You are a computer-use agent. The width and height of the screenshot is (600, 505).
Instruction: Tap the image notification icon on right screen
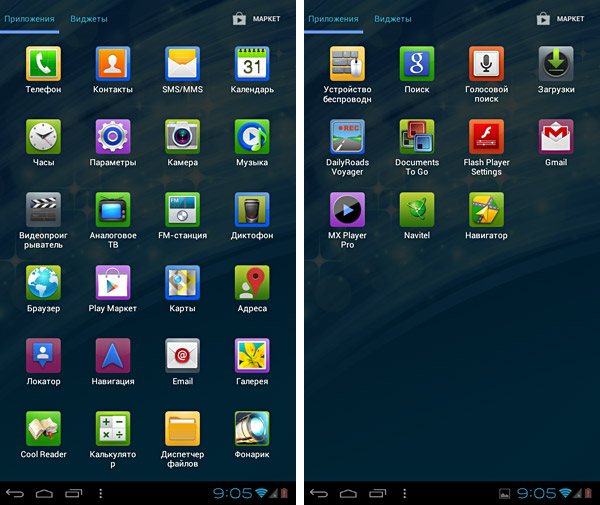(x=505, y=494)
